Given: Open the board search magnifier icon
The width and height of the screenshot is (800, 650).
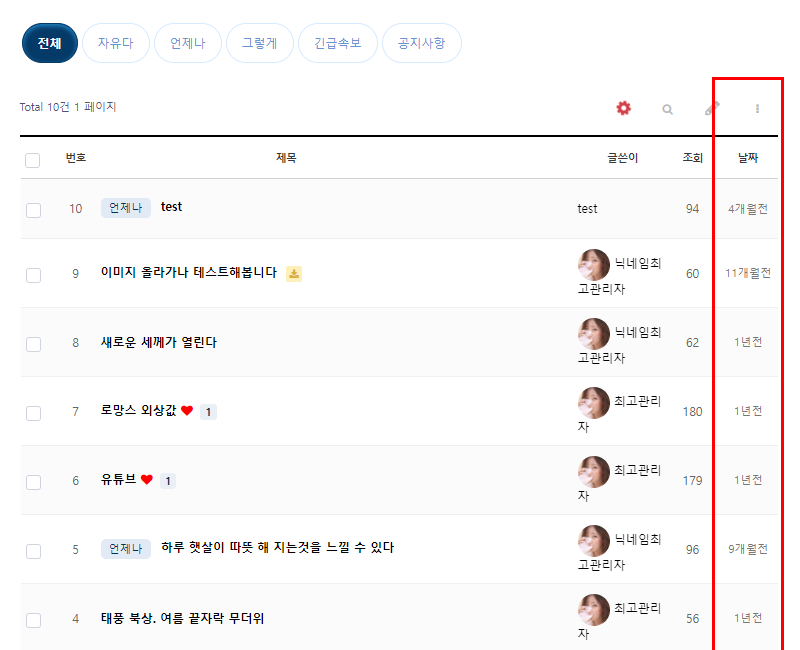Looking at the screenshot, I should tap(667, 109).
